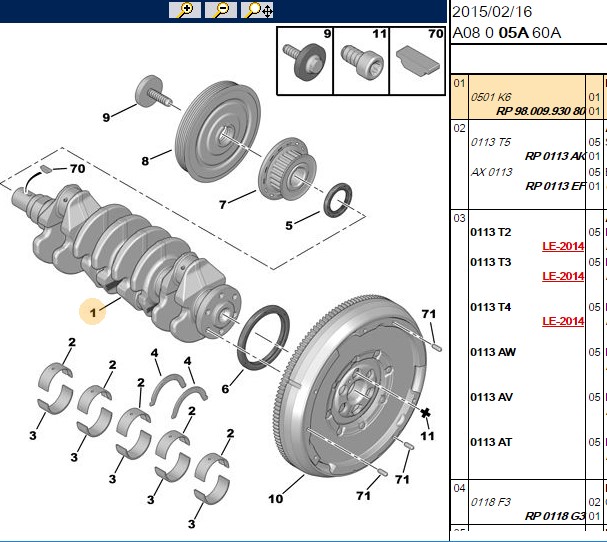
Task: Click catalog code A08 0 05A 60A
Action: 506,33
